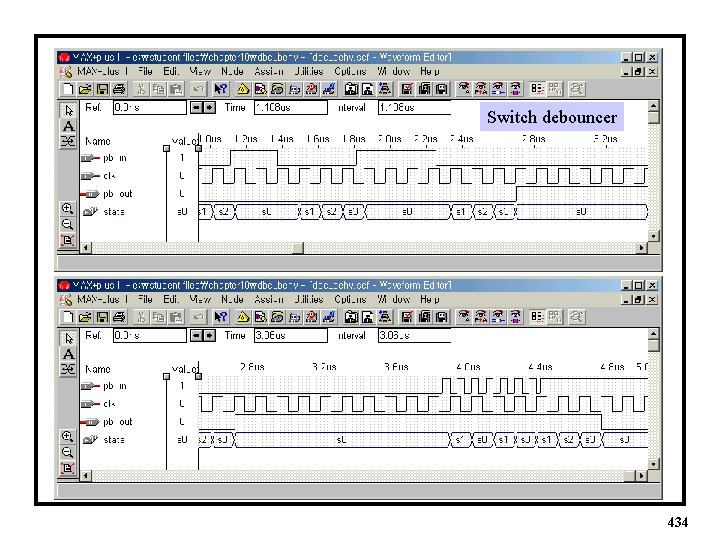Click left transition arrow button in 3.06us window

[x=196, y=336]
